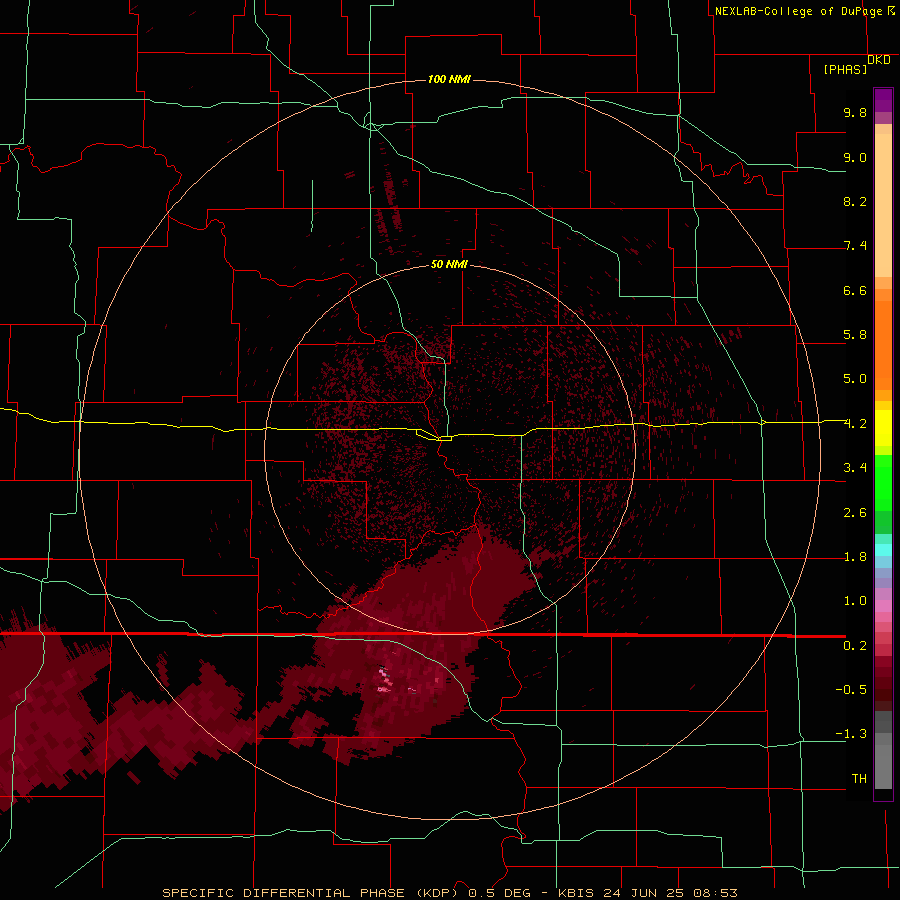Pick the yellow segment of the color bar
Screen dimensions: 900x900
click(883, 428)
